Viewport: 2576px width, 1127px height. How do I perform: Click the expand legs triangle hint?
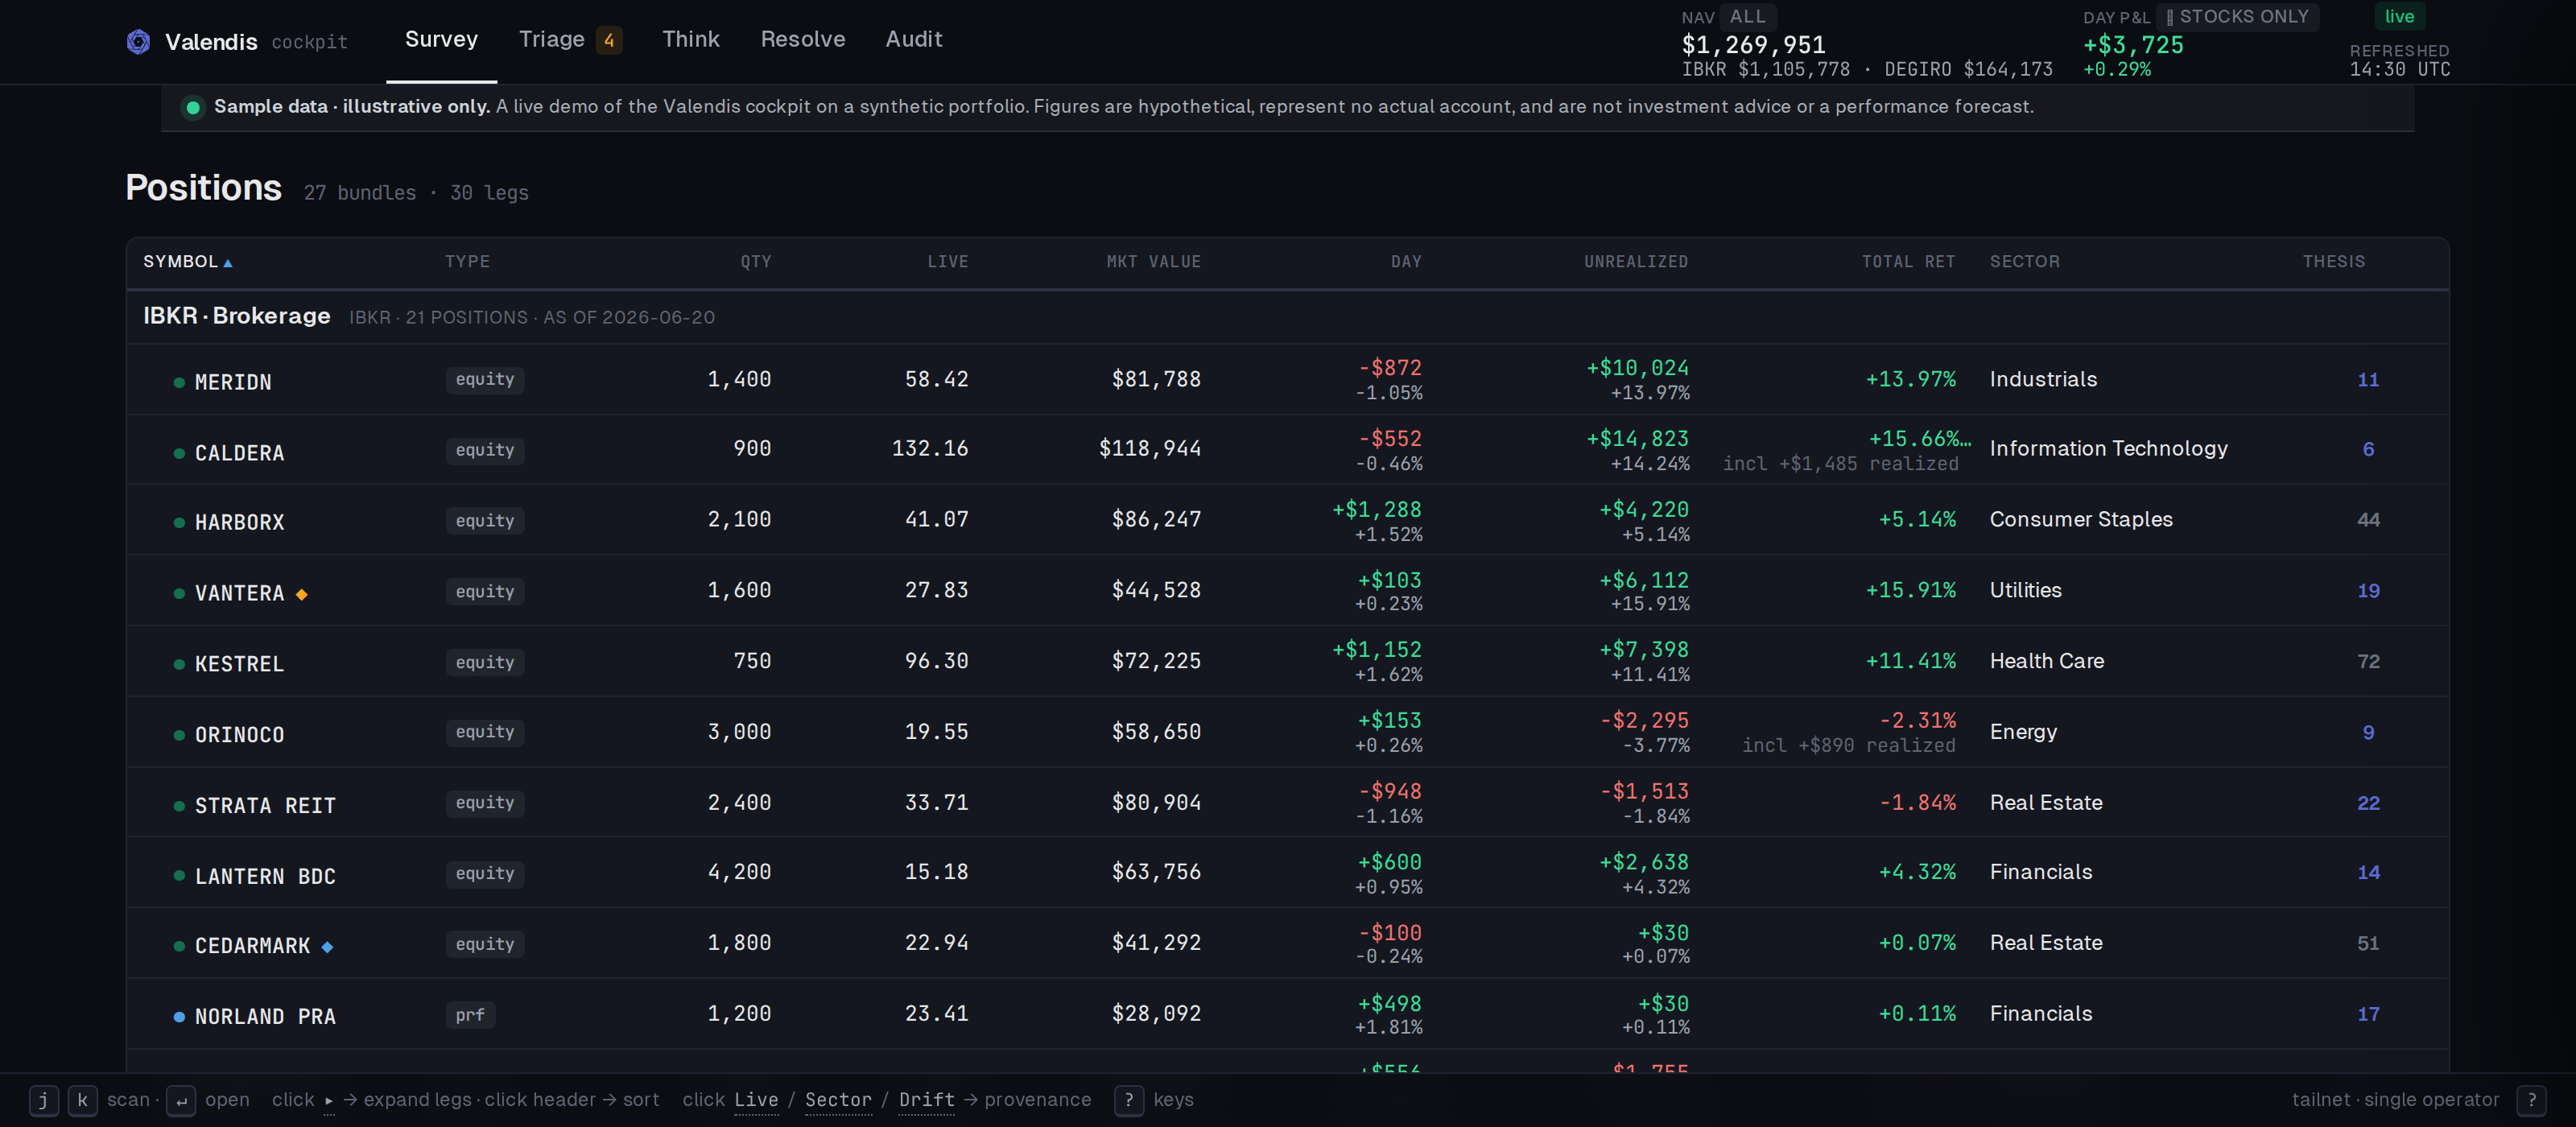328,1100
